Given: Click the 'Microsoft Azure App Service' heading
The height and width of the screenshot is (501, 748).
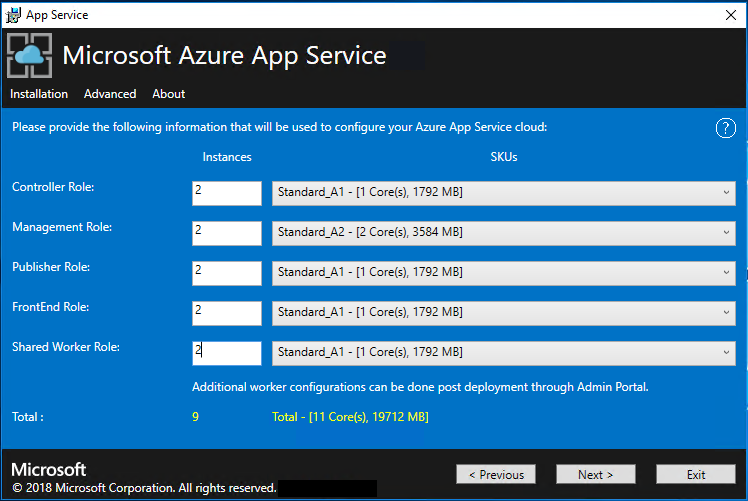Looking at the screenshot, I should 224,55.
